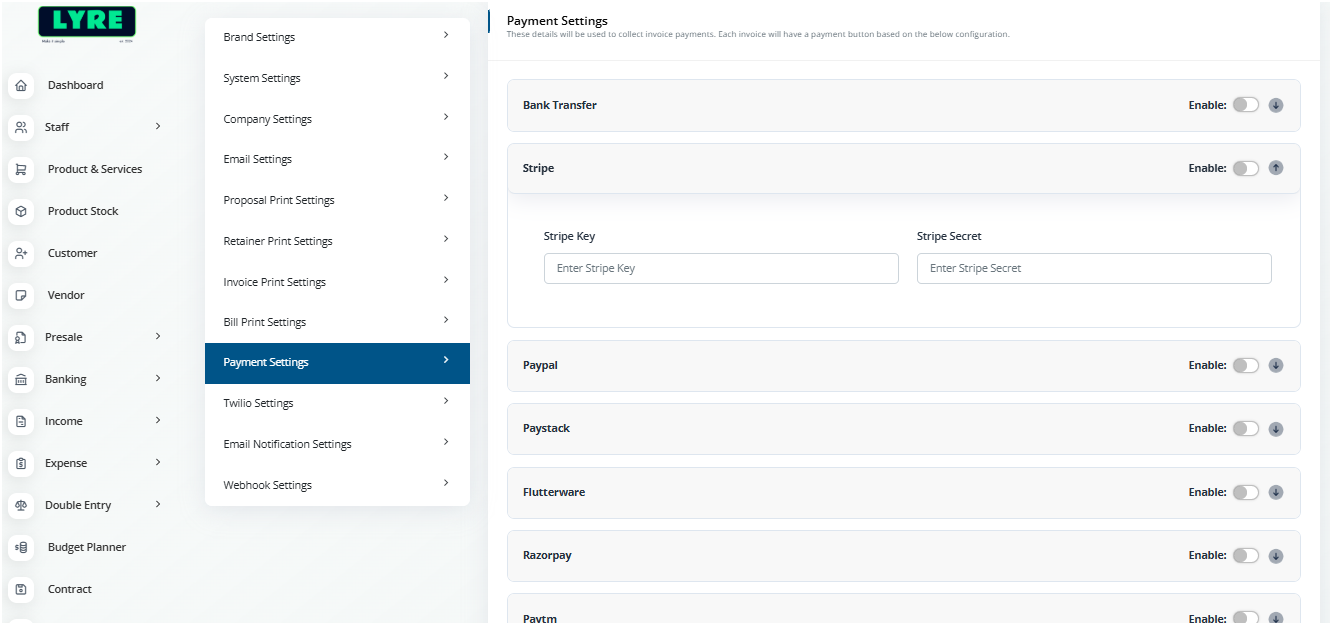The image size is (1332, 625).
Task: Enable the Bank Transfer toggle
Action: [x=1245, y=105]
